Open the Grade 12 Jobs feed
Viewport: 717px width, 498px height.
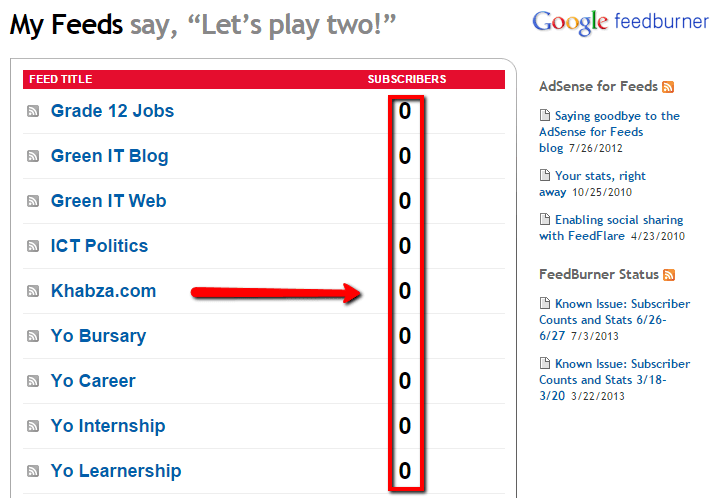coord(112,111)
